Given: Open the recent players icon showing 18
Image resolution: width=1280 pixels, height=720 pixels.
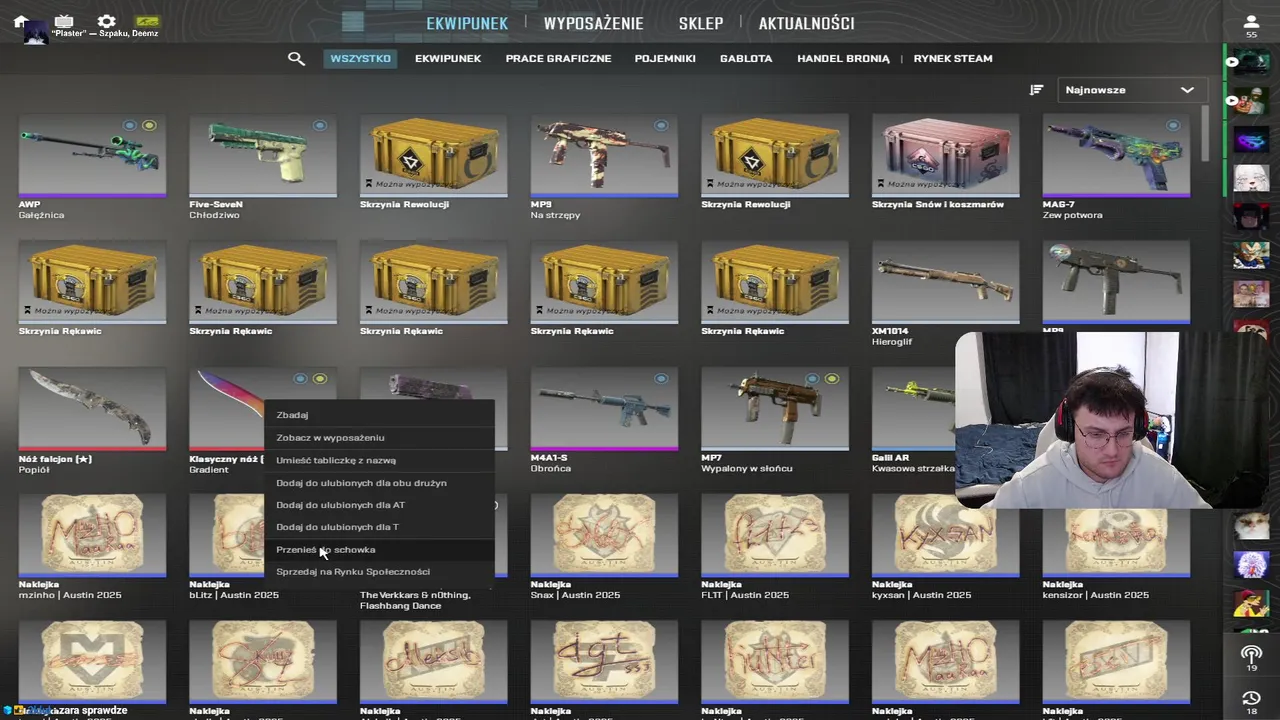Looking at the screenshot, I should [1251, 703].
